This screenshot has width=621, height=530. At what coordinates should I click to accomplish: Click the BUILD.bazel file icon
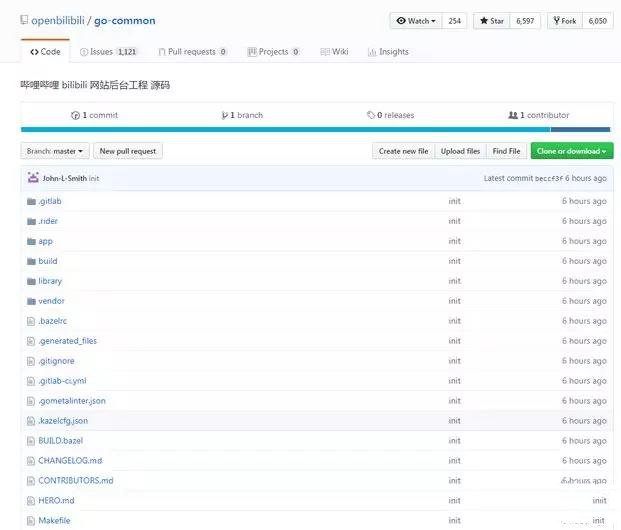31,441
